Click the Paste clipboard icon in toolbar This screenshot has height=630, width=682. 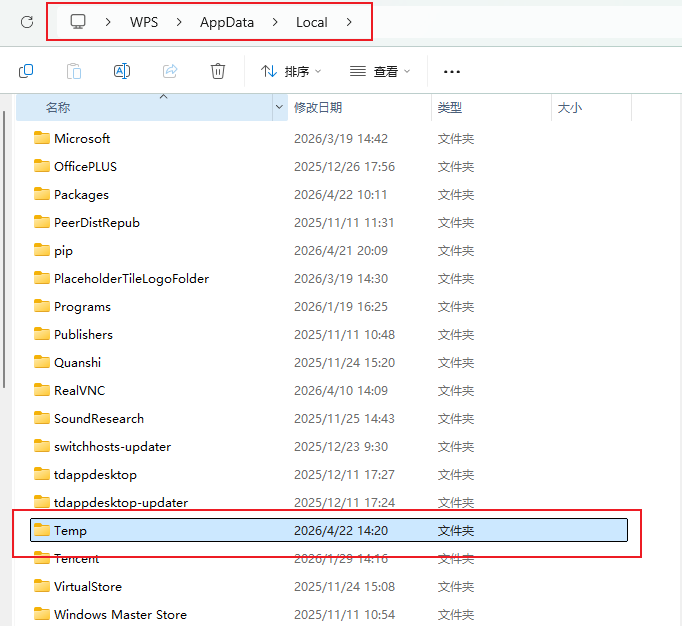click(x=74, y=71)
